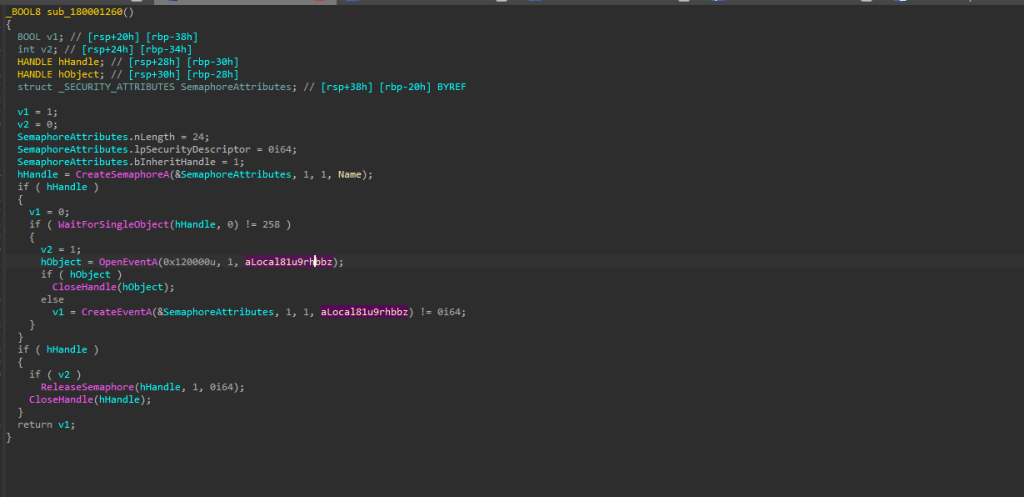The image size is (1024, 497).
Task: Click the bInheritHandle field
Action: [175, 162]
